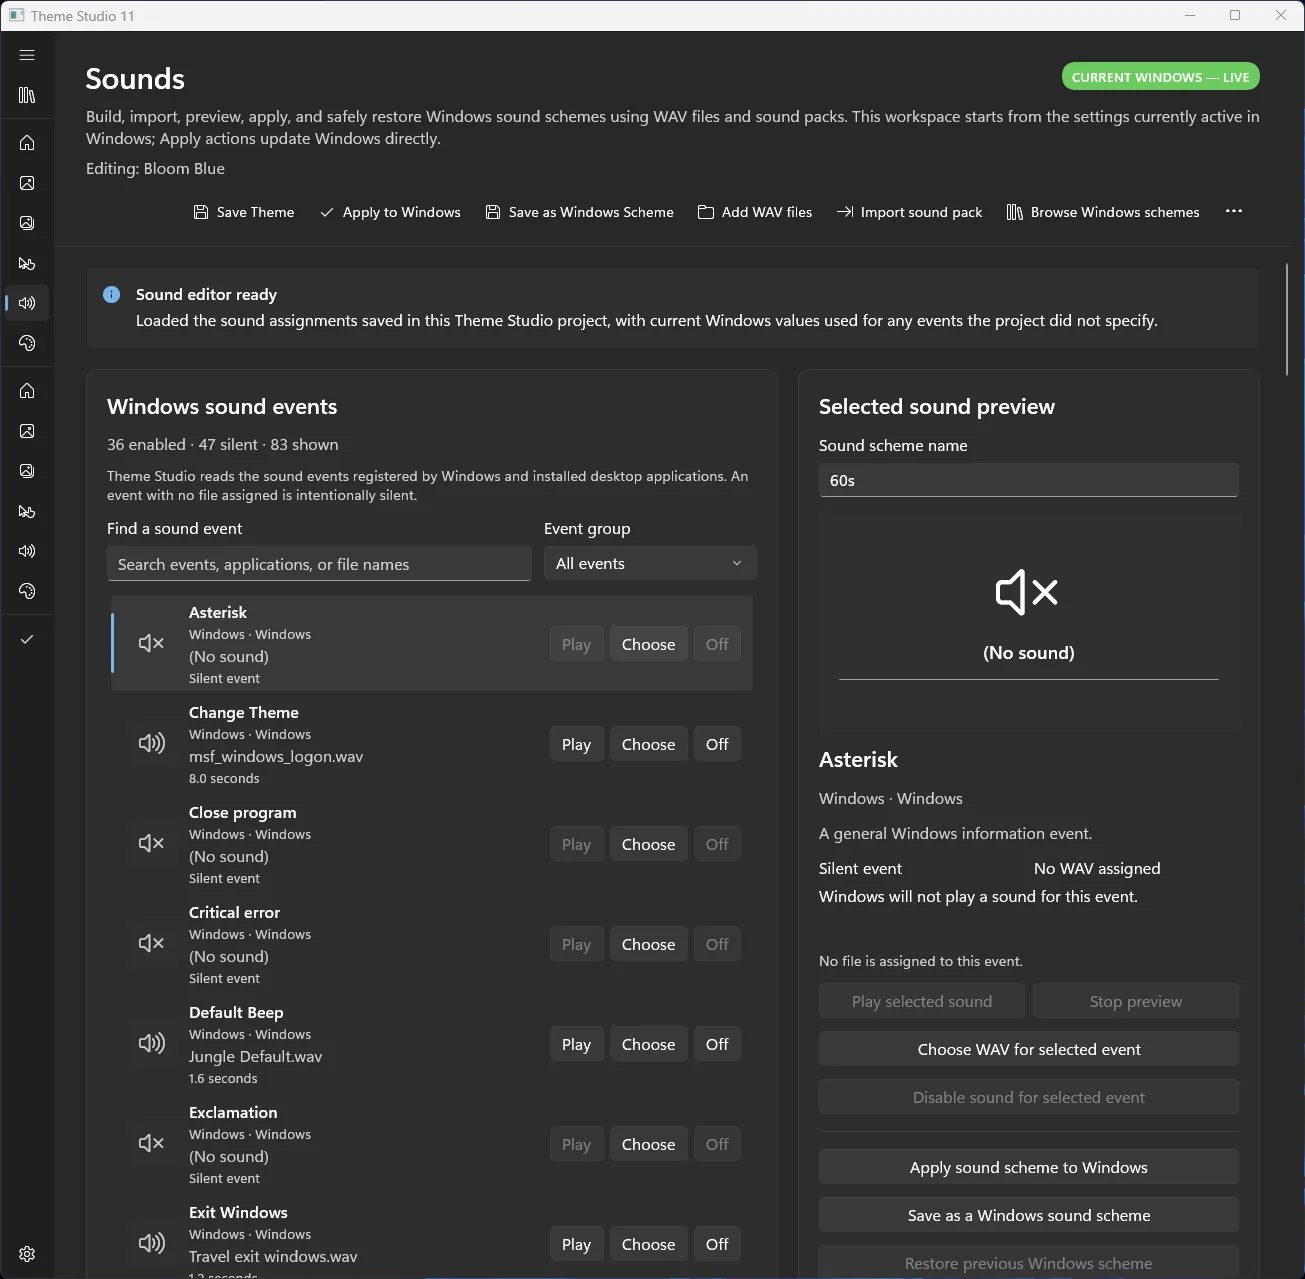Viewport: 1305px width, 1279px height.
Task: Click Save Theme in the toolbar
Action: tap(244, 212)
